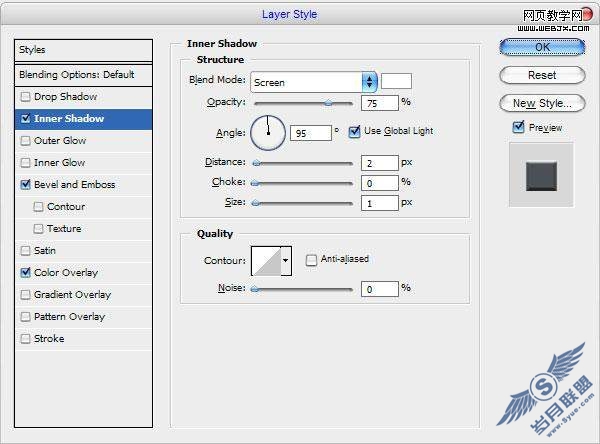
Task: Click the white shadow color swatch
Action: pyautogui.click(x=396, y=81)
